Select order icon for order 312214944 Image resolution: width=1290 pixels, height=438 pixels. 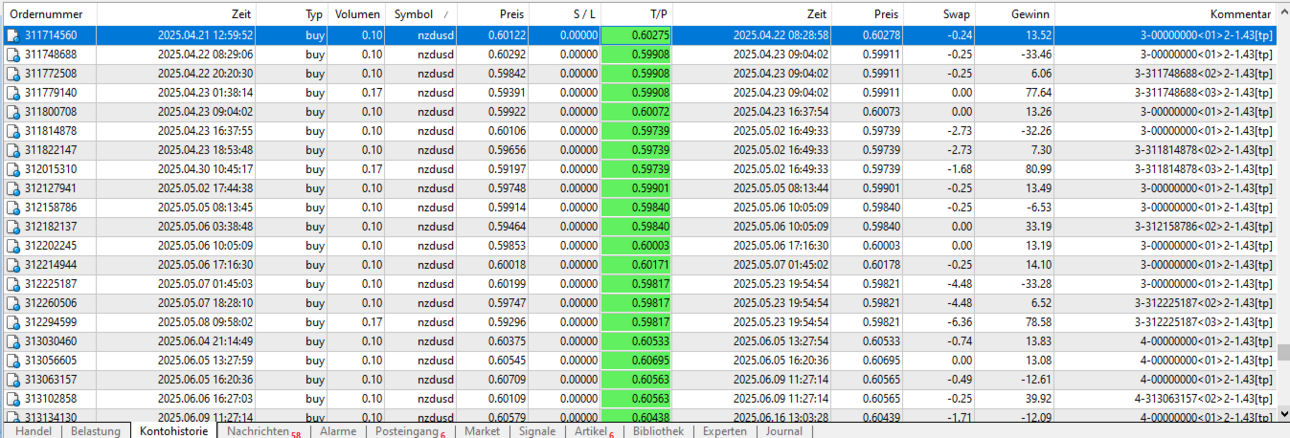click(13, 265)
